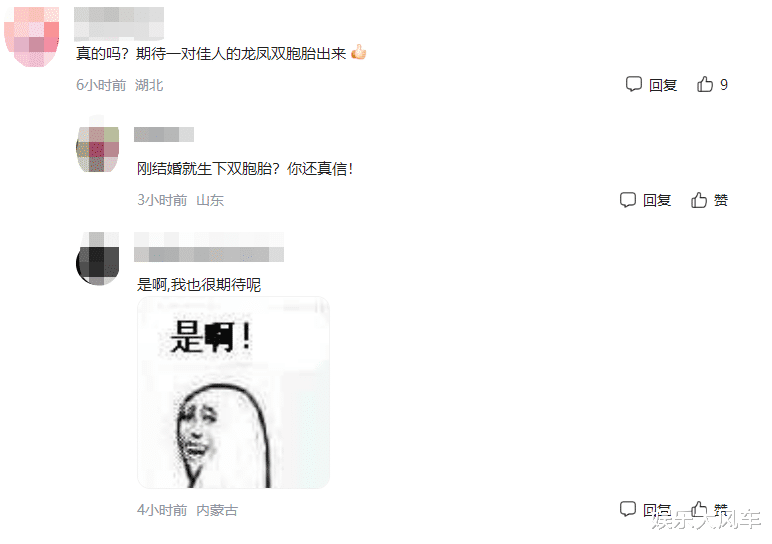Click the 回复 text on the Hubei comment
This screenshot has width=772, height=544.
coord(663,85)
